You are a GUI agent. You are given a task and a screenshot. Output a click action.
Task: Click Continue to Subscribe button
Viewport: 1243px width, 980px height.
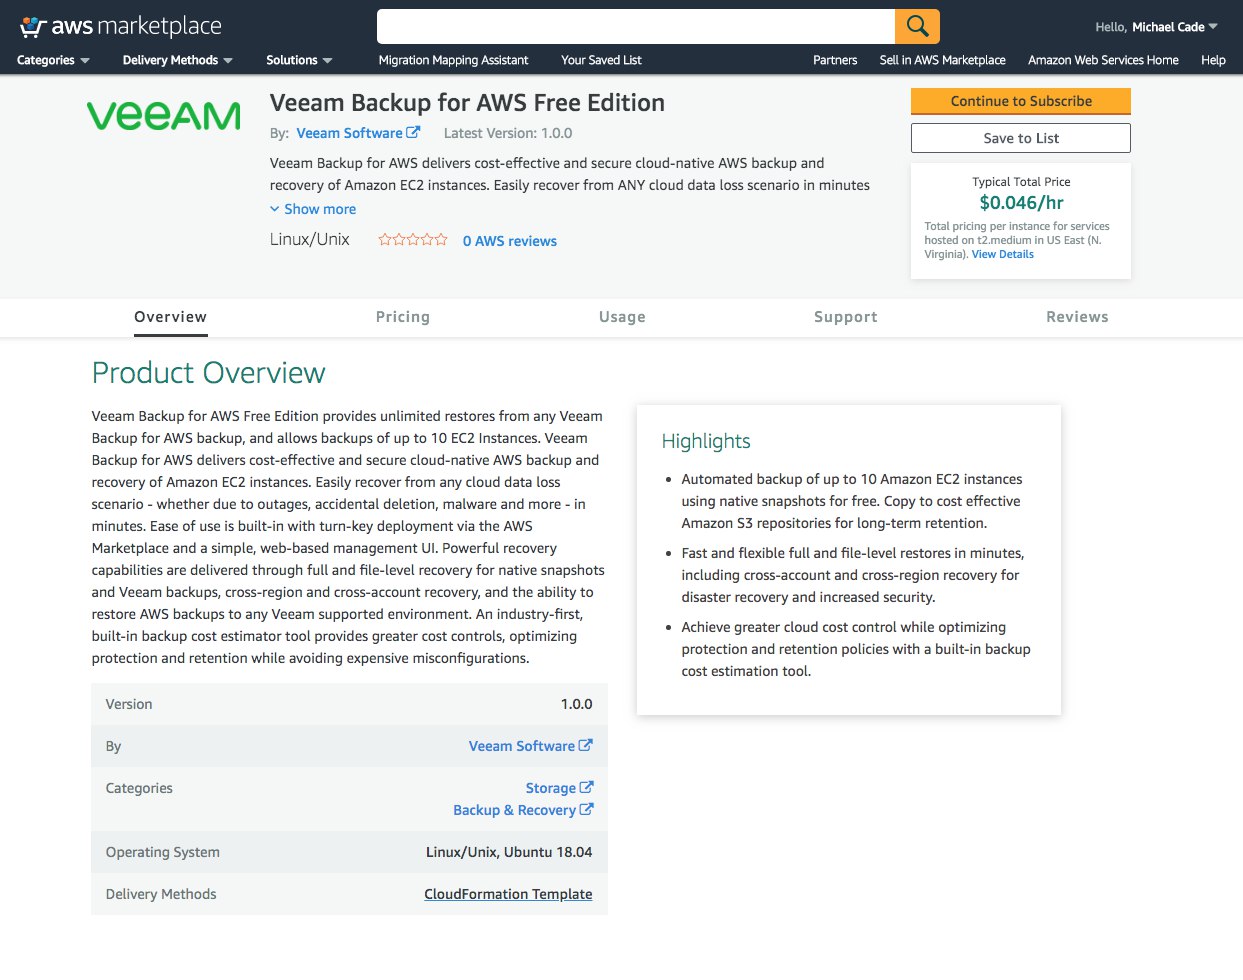(1021, 101)
